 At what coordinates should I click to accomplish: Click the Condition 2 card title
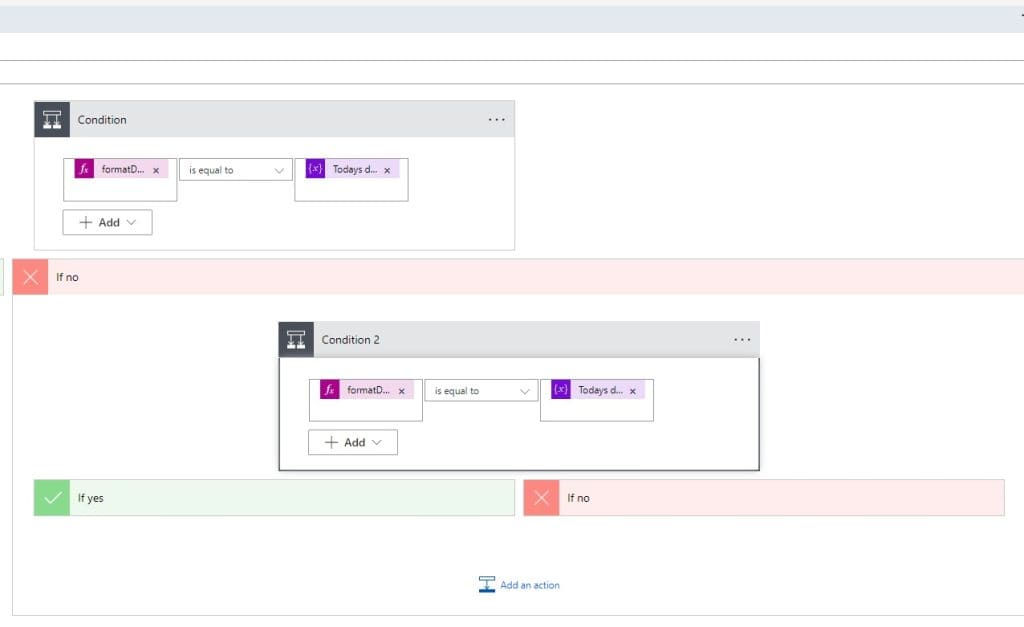351,340
